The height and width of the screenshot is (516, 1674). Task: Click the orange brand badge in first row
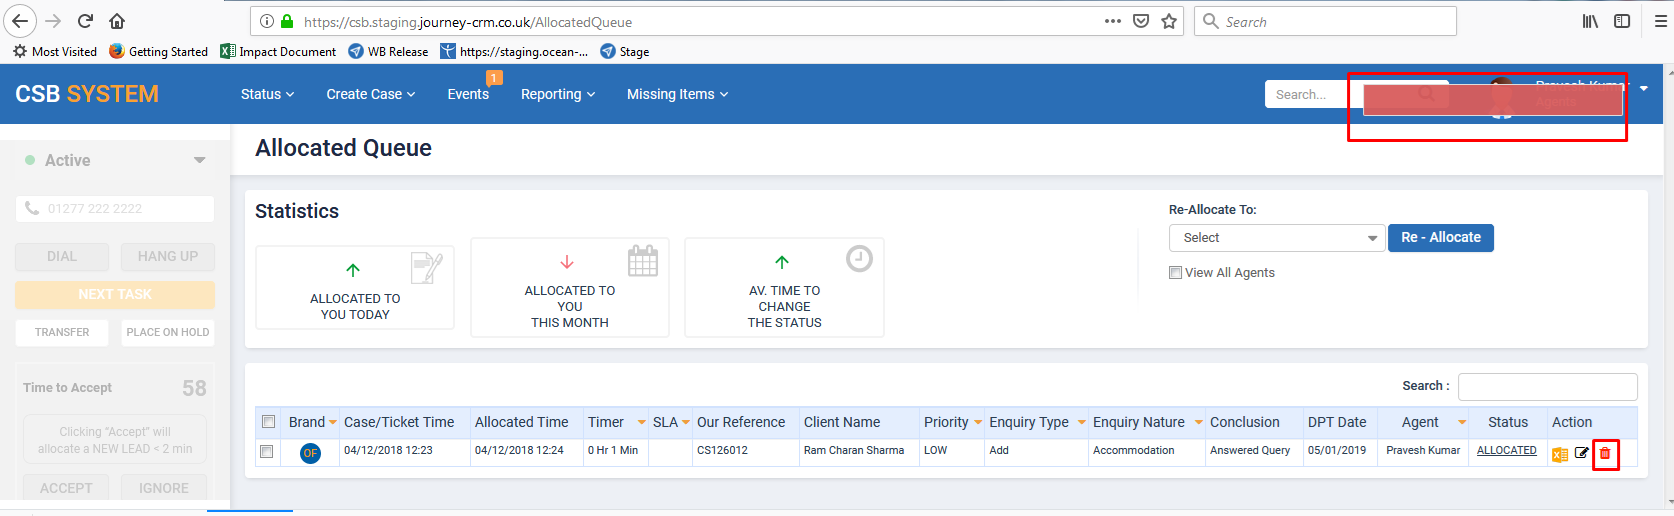(x=310, y=453)
